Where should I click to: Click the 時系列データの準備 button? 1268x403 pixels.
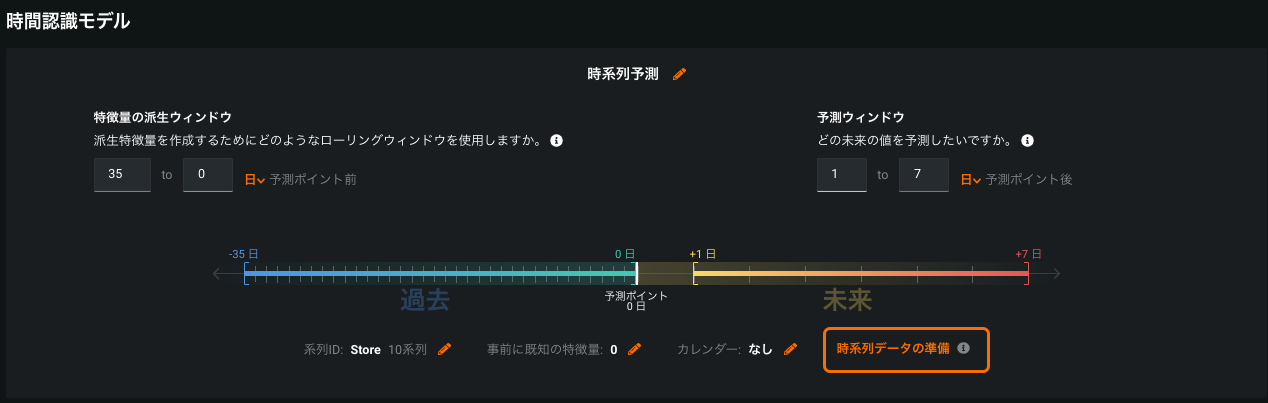[x=893, y=349]
